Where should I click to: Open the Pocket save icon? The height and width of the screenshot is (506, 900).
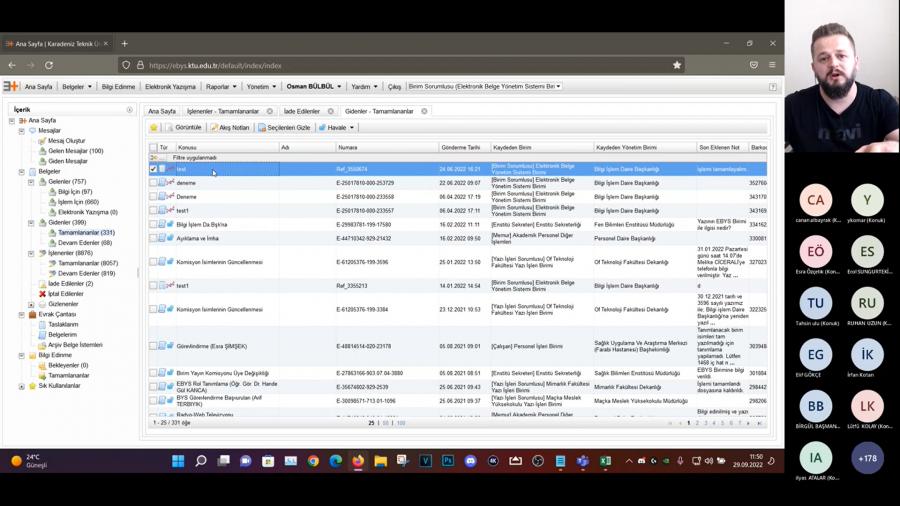[x=754, y=65]
